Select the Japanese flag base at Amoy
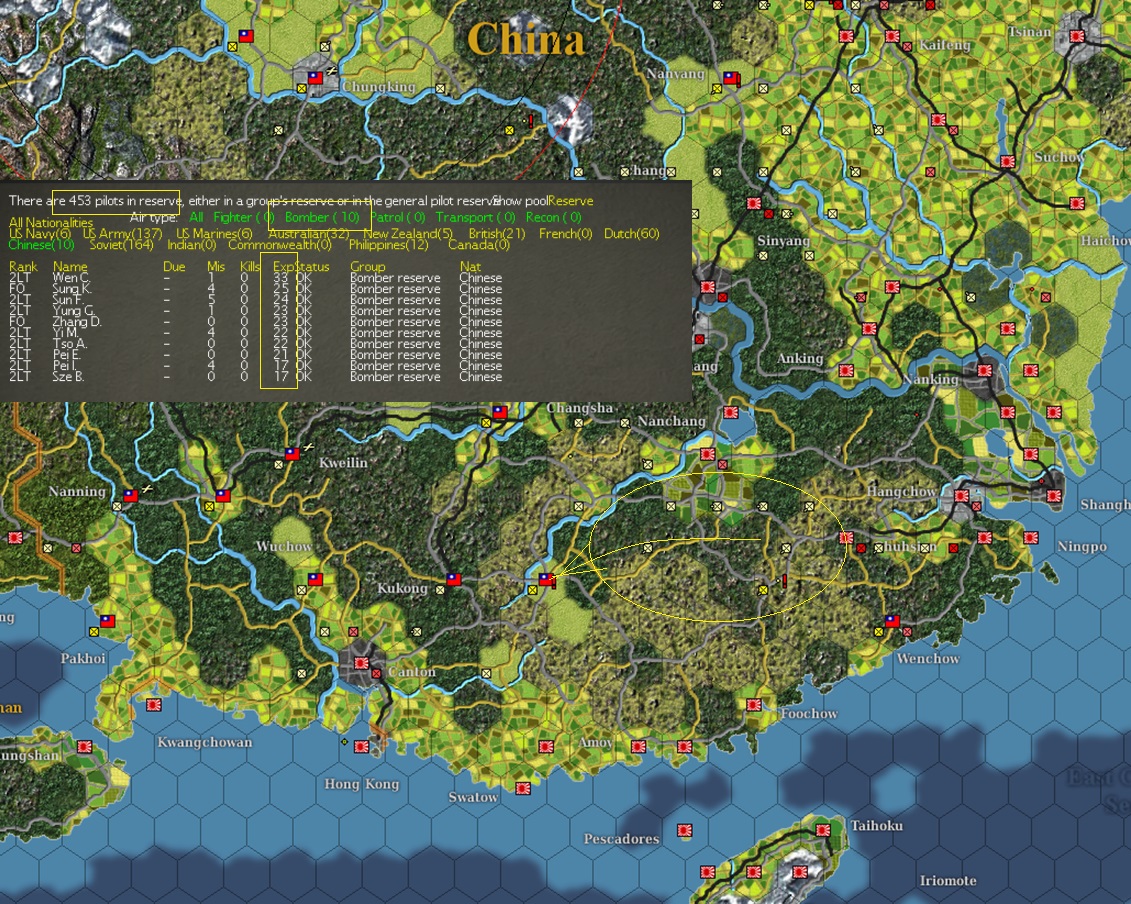1131x904 pixels. pos(638,747)
